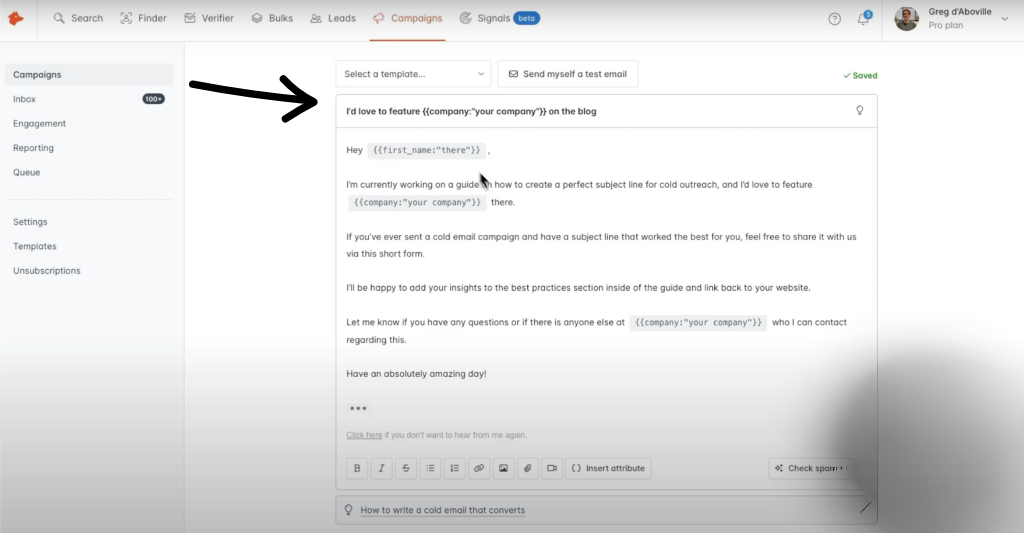Click Greg d'Aboville's profile avatar
The image size is (1024, 533).
click(x=906, y=19)
